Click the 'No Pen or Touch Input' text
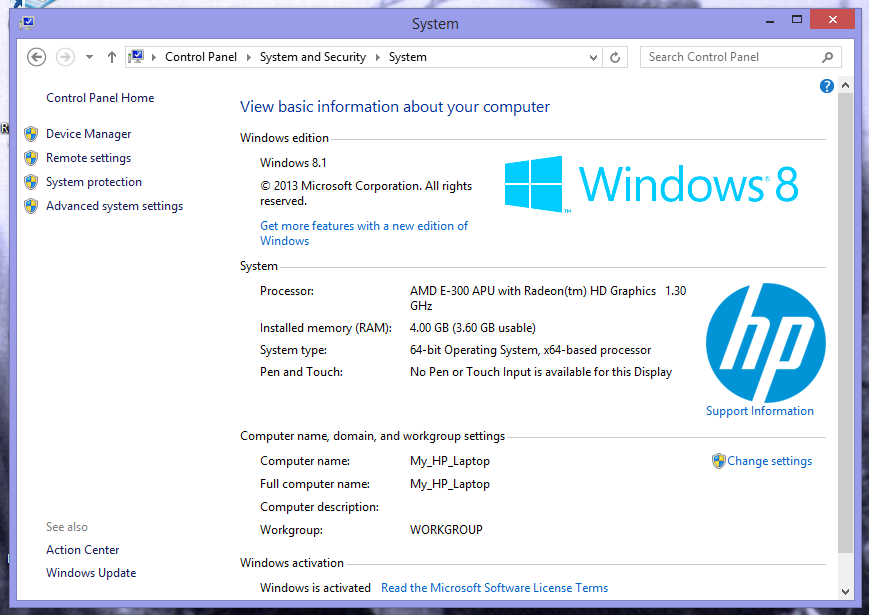 (541, 372)
